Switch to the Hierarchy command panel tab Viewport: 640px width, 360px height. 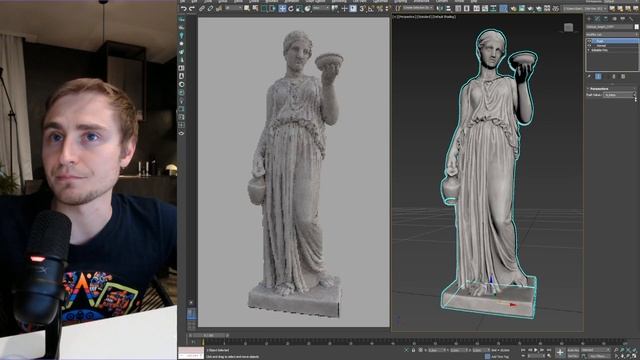tap(606, 19)
